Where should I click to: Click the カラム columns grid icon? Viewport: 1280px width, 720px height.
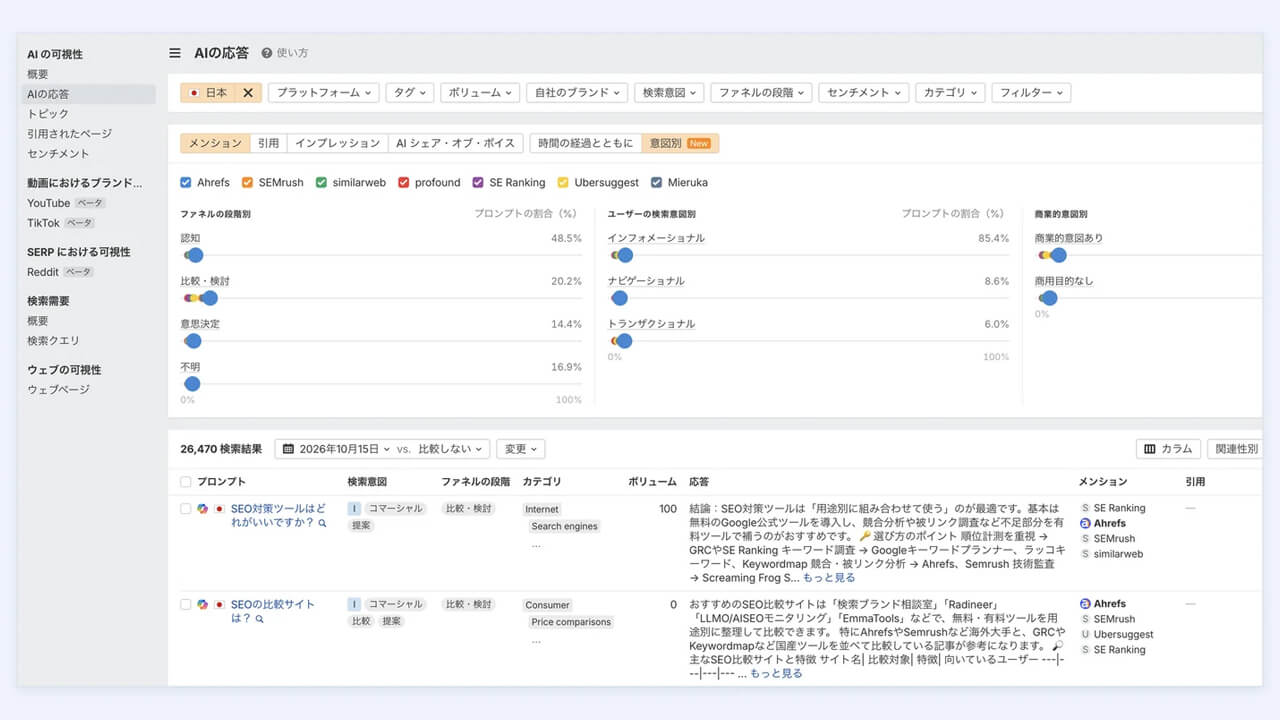[x=1150, y=449]
